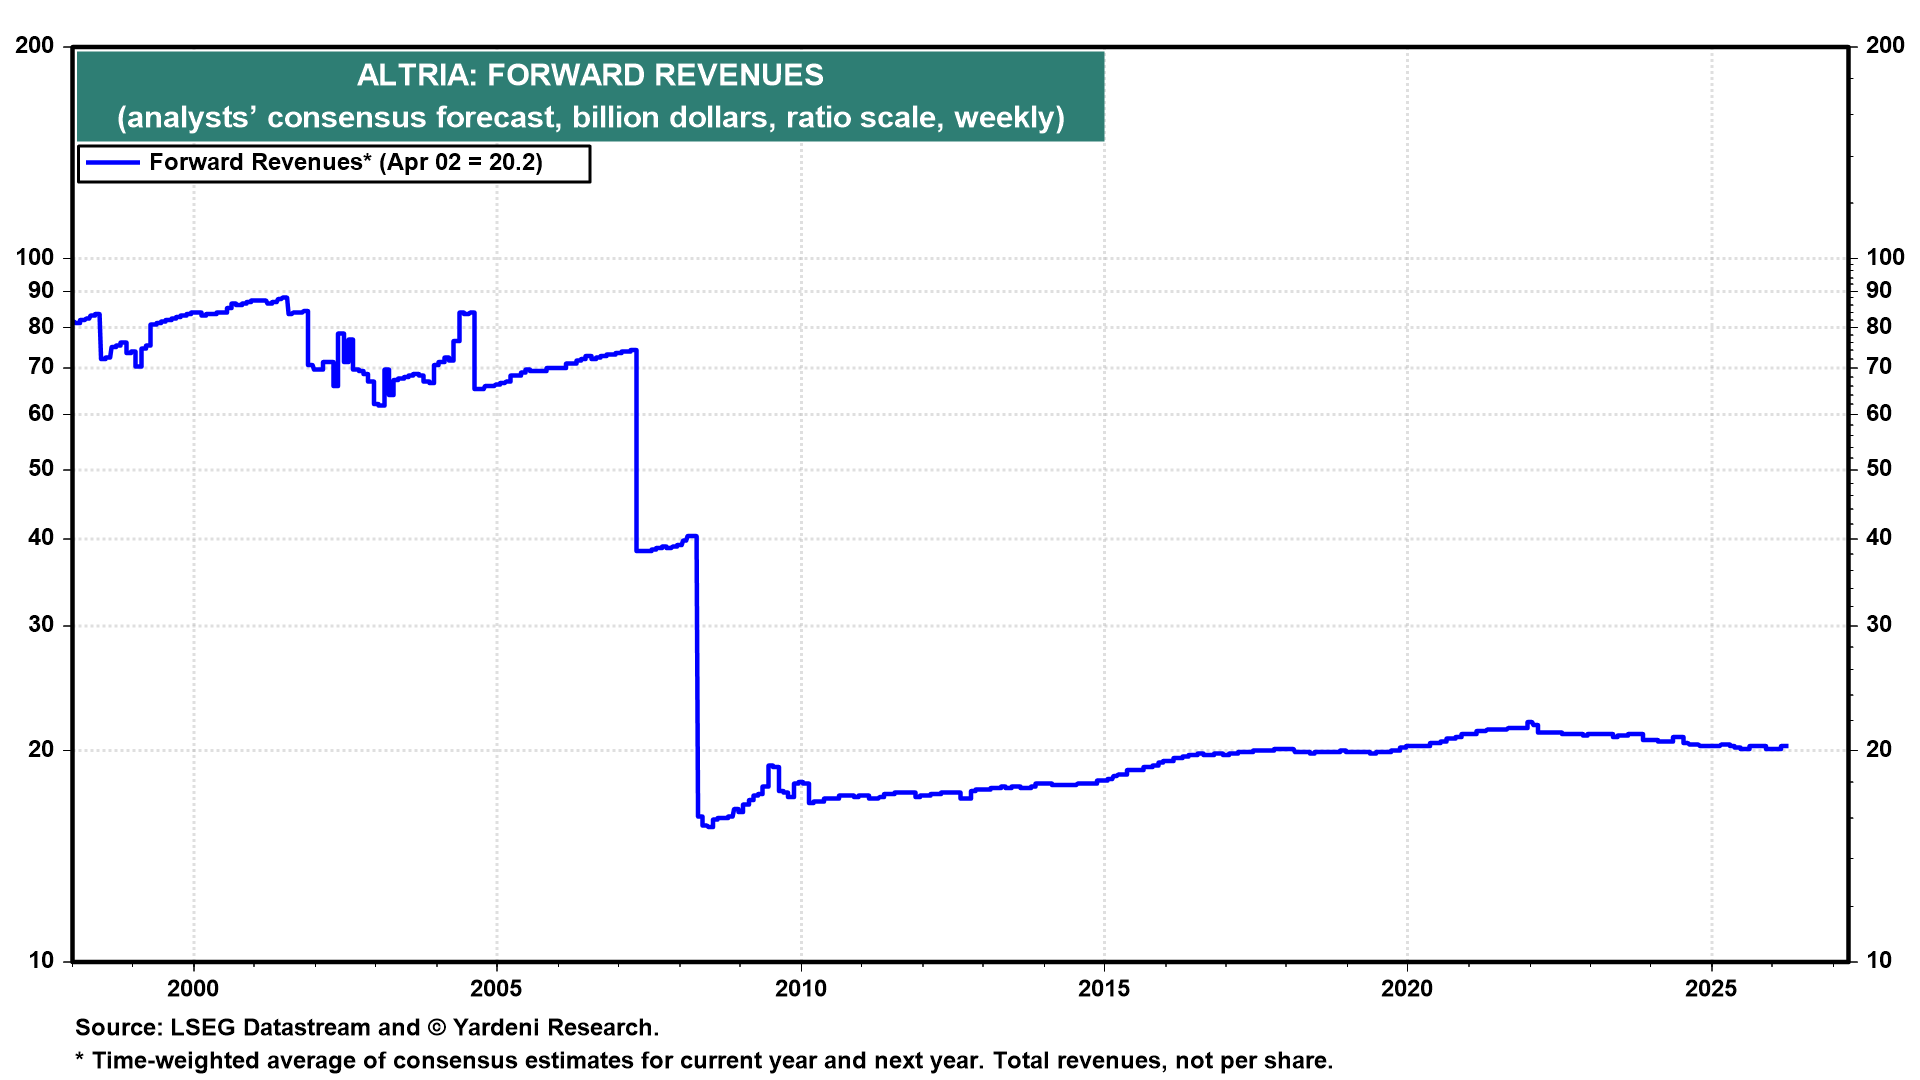Click the right y-axis 10 label

(1879, 961)
